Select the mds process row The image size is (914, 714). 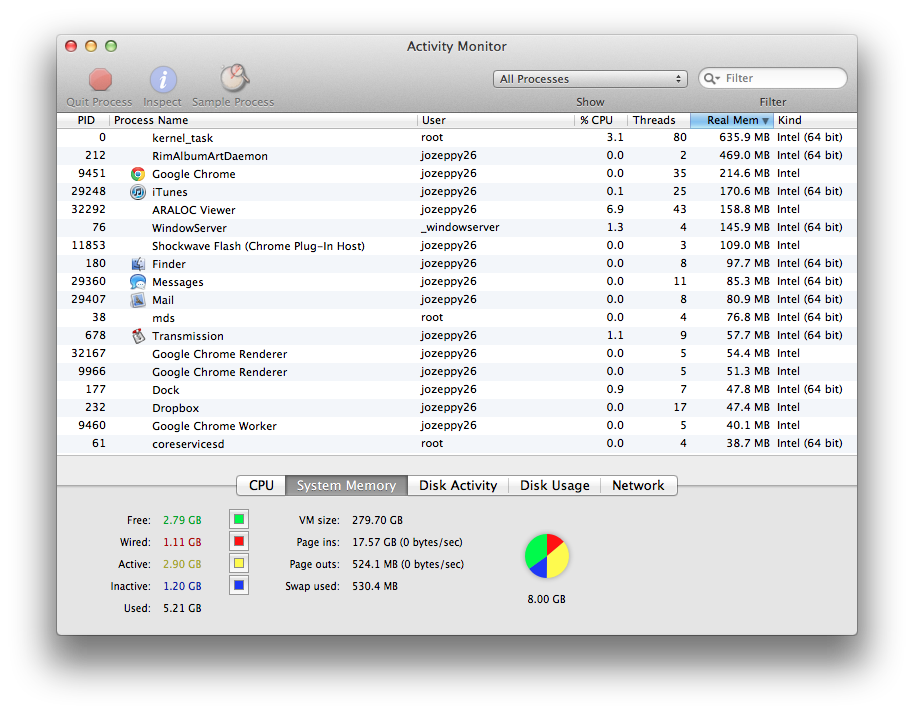point(457,318)
